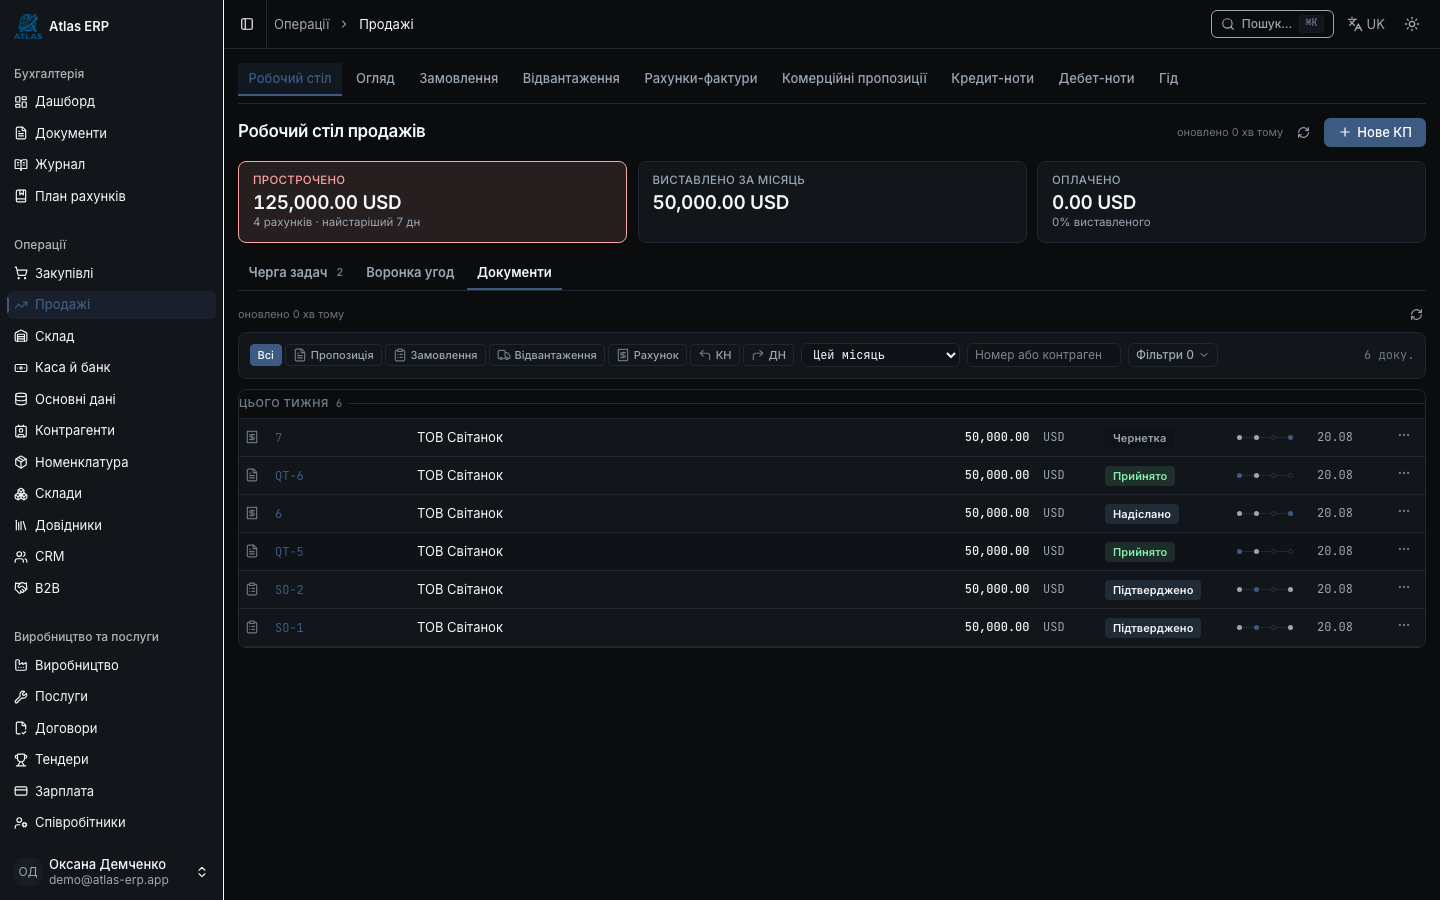Filter documents by Рахунок
The width and height of the screenshot is (1440, 900).
coord(647,355)
